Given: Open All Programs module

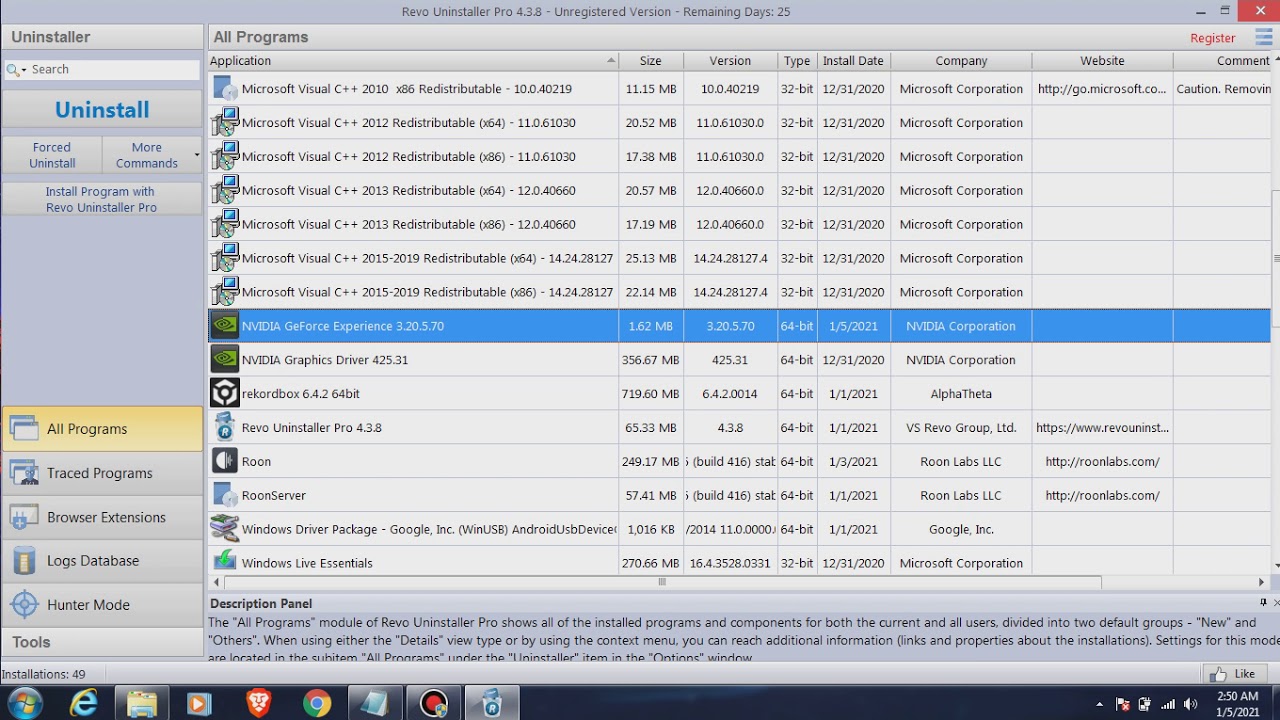Looking at the screenshot, I should point(102,429).
